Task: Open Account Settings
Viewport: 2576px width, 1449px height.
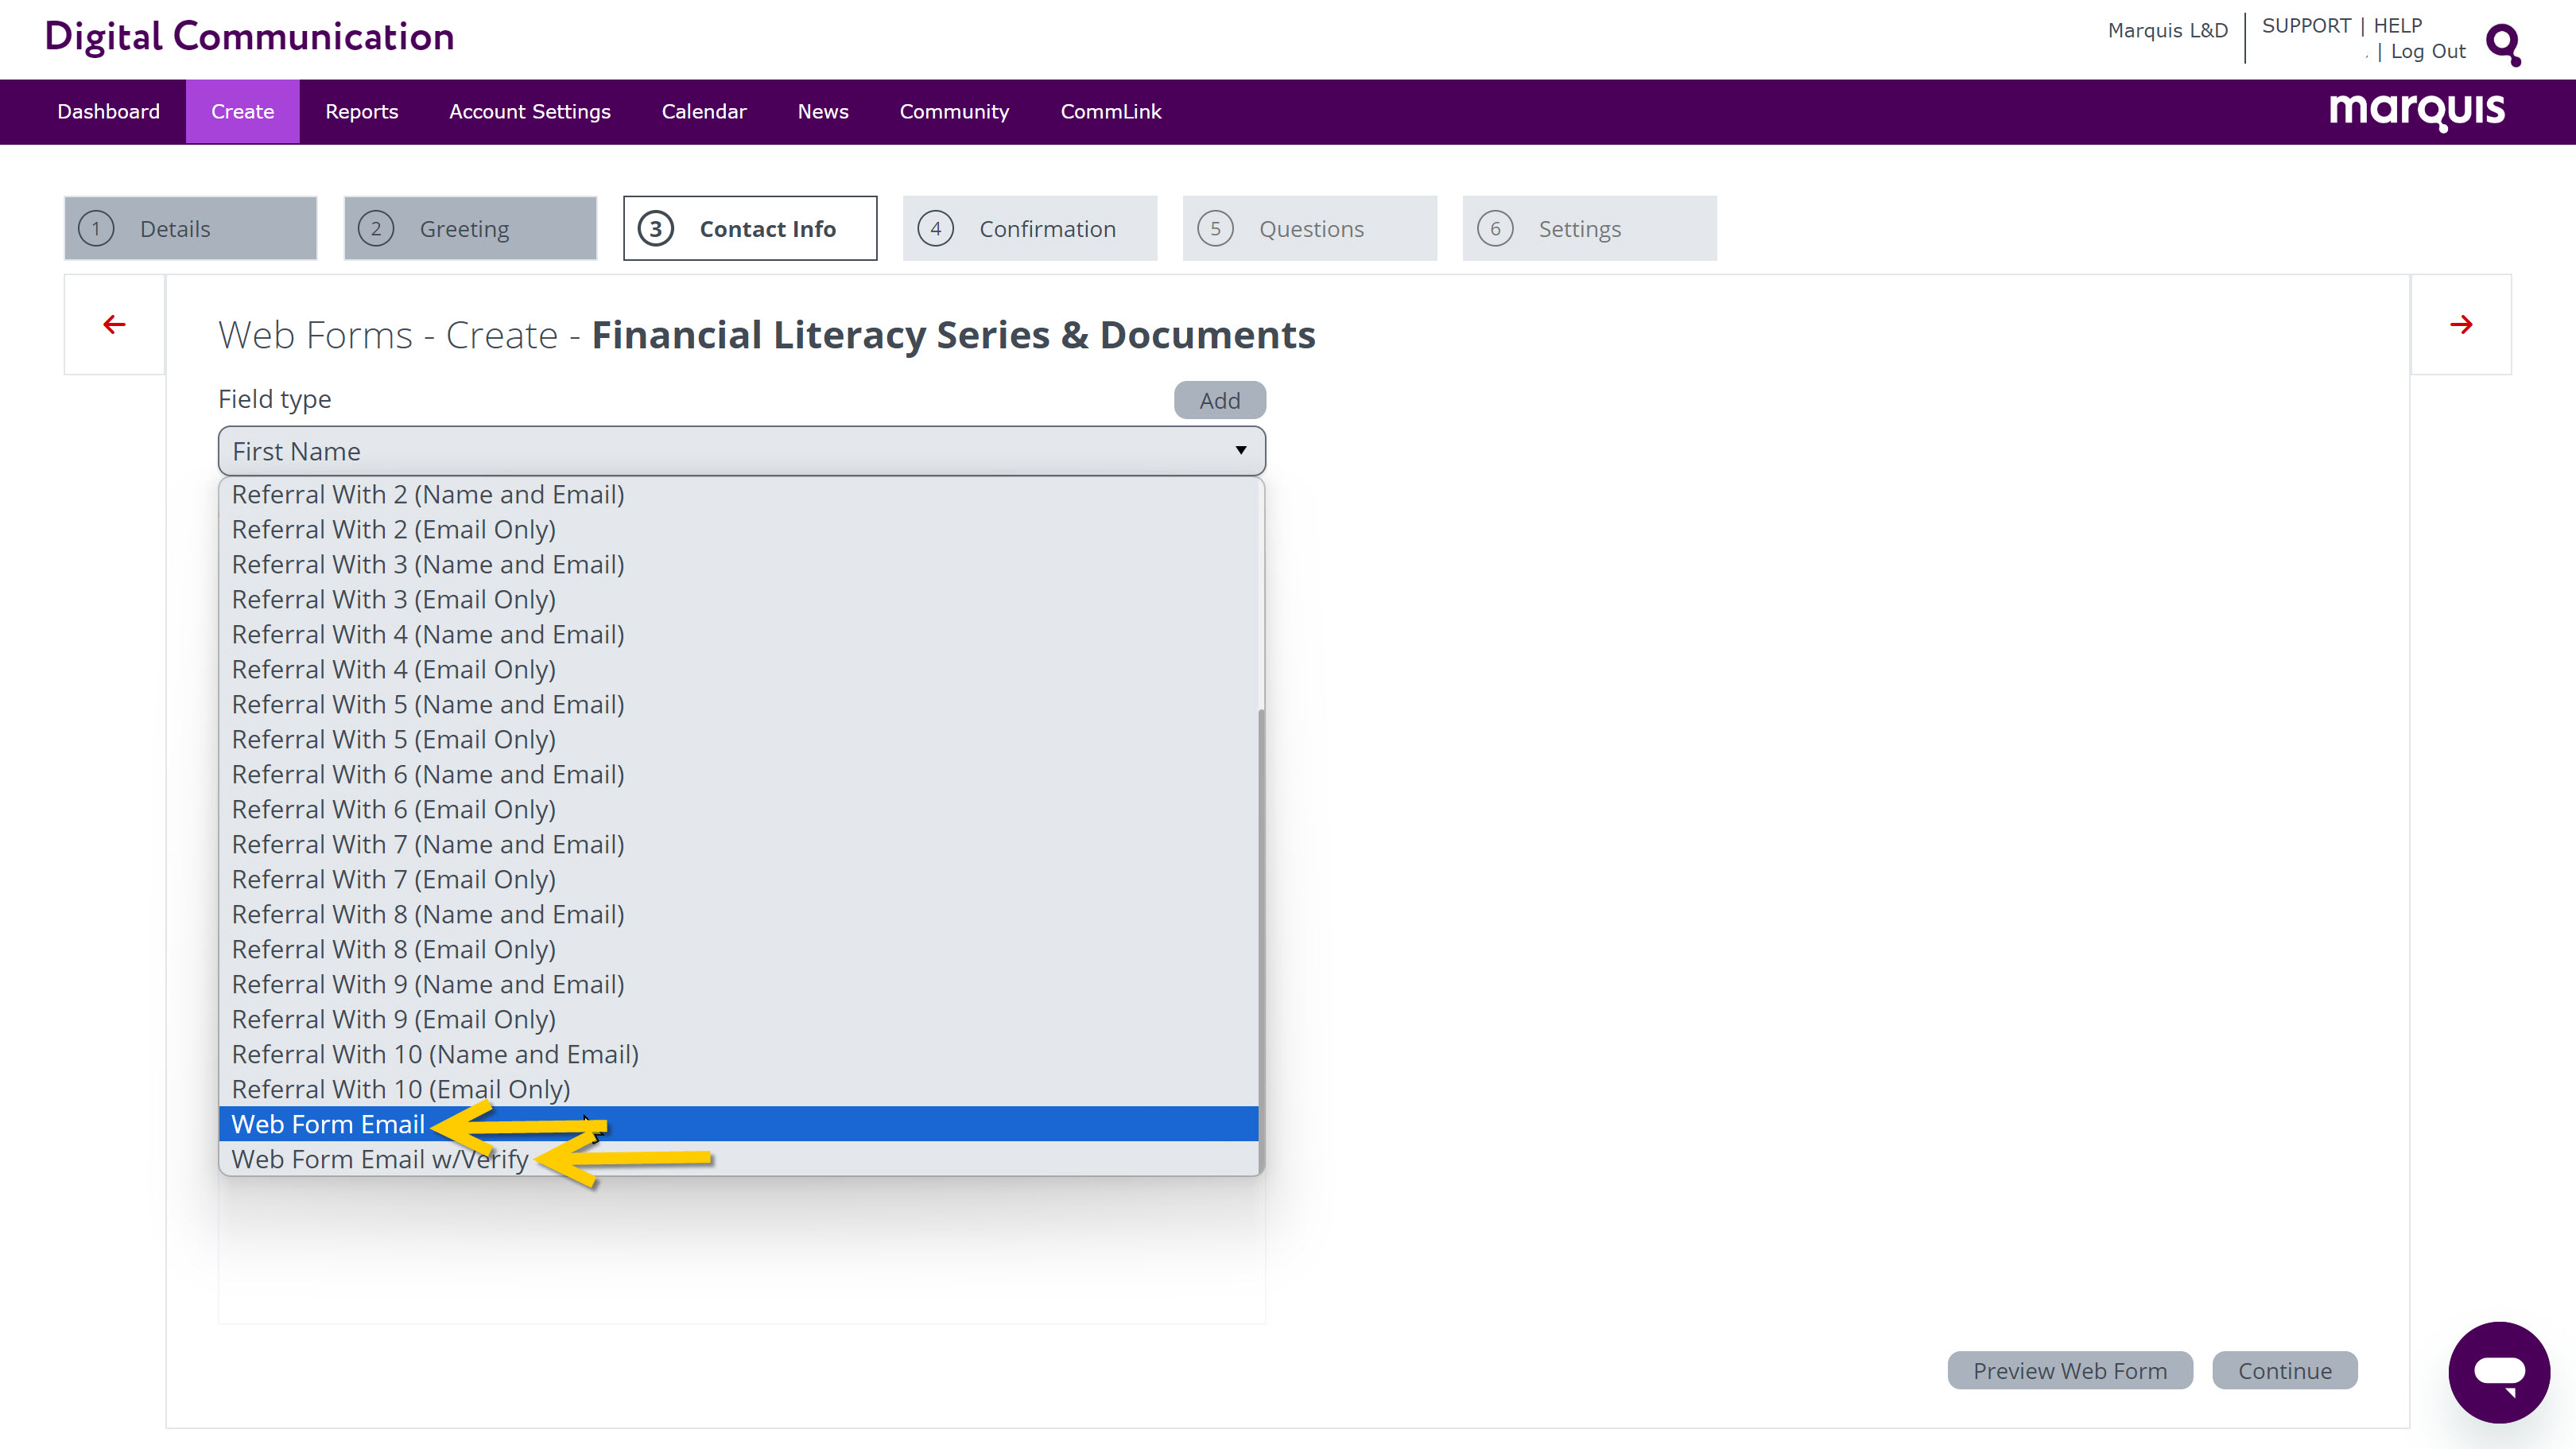Action: (x=529, y=111)
